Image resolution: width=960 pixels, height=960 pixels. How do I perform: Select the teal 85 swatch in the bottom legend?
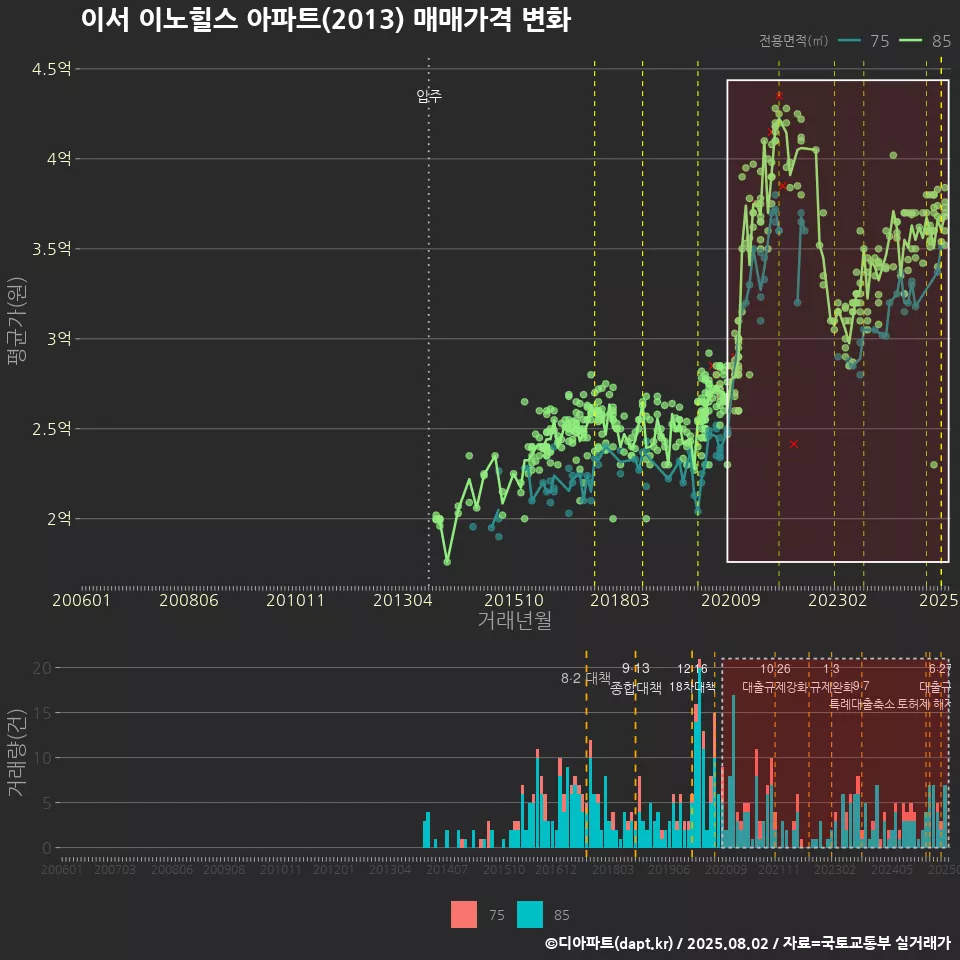click(x=530, y=915)
